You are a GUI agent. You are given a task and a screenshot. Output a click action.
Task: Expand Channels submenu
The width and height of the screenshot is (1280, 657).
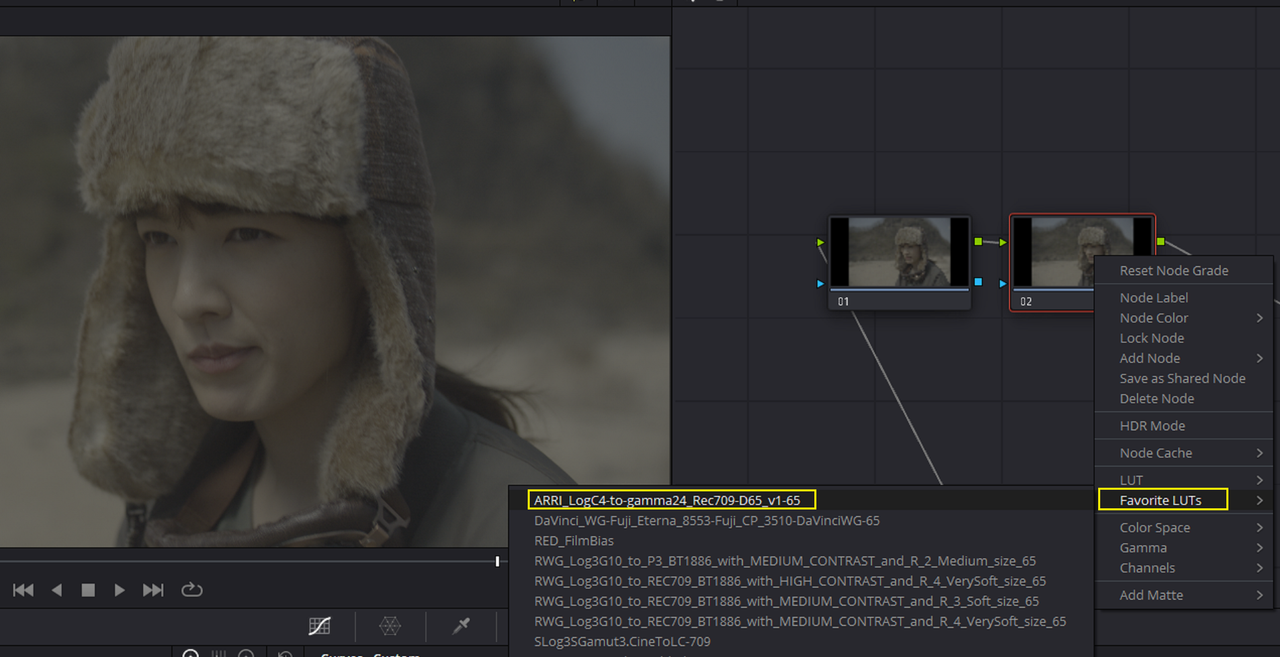[1186, 568]
